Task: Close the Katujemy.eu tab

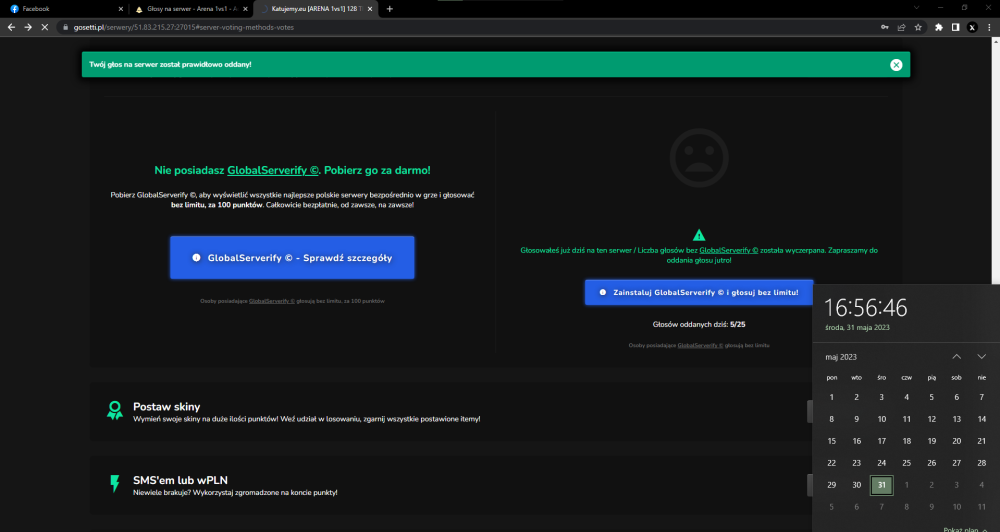Action: pos(370,9)
